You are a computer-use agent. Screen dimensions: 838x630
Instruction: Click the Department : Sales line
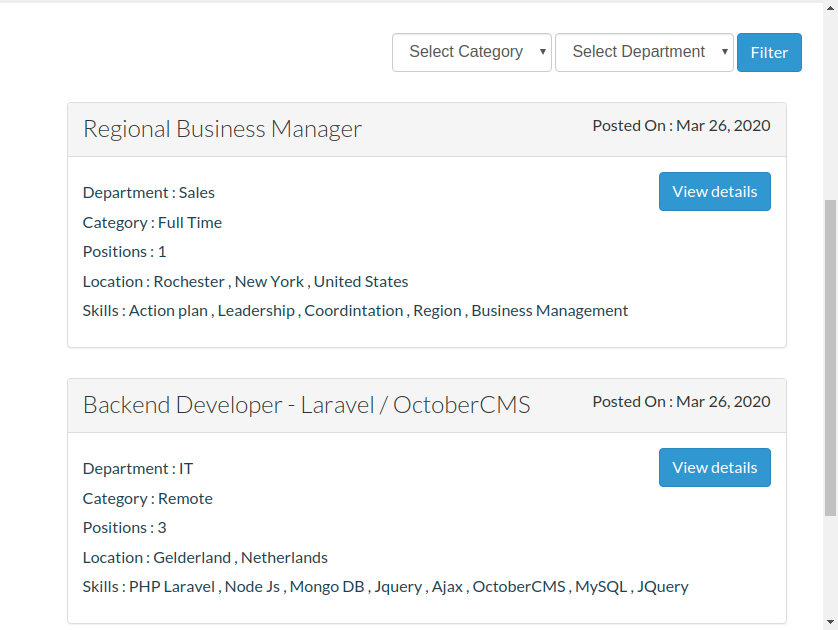click(x=149, y=192)
